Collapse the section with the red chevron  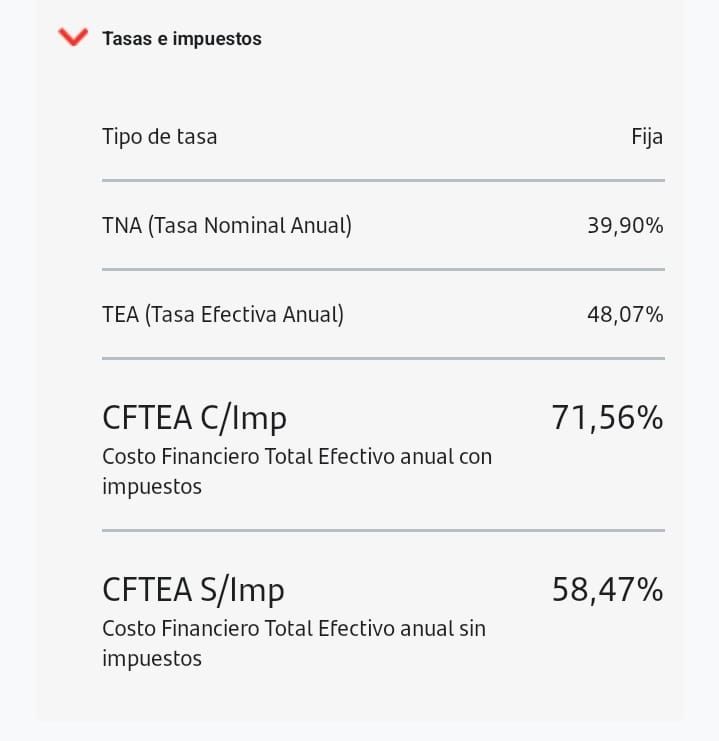pos(73,38)
